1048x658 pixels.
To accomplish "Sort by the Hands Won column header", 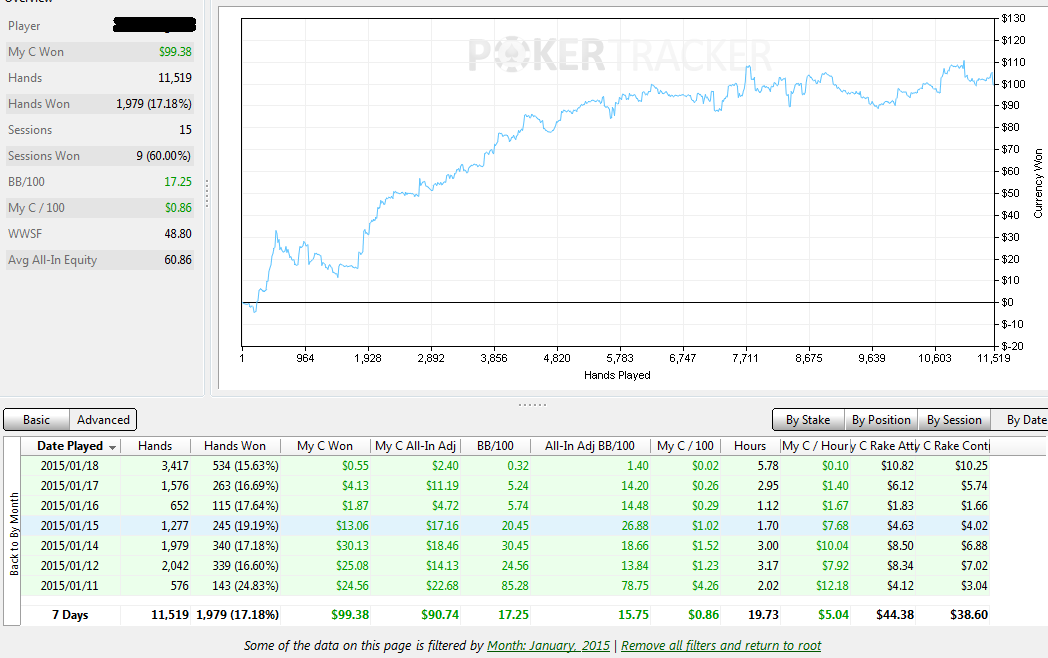I will [235, 446].
